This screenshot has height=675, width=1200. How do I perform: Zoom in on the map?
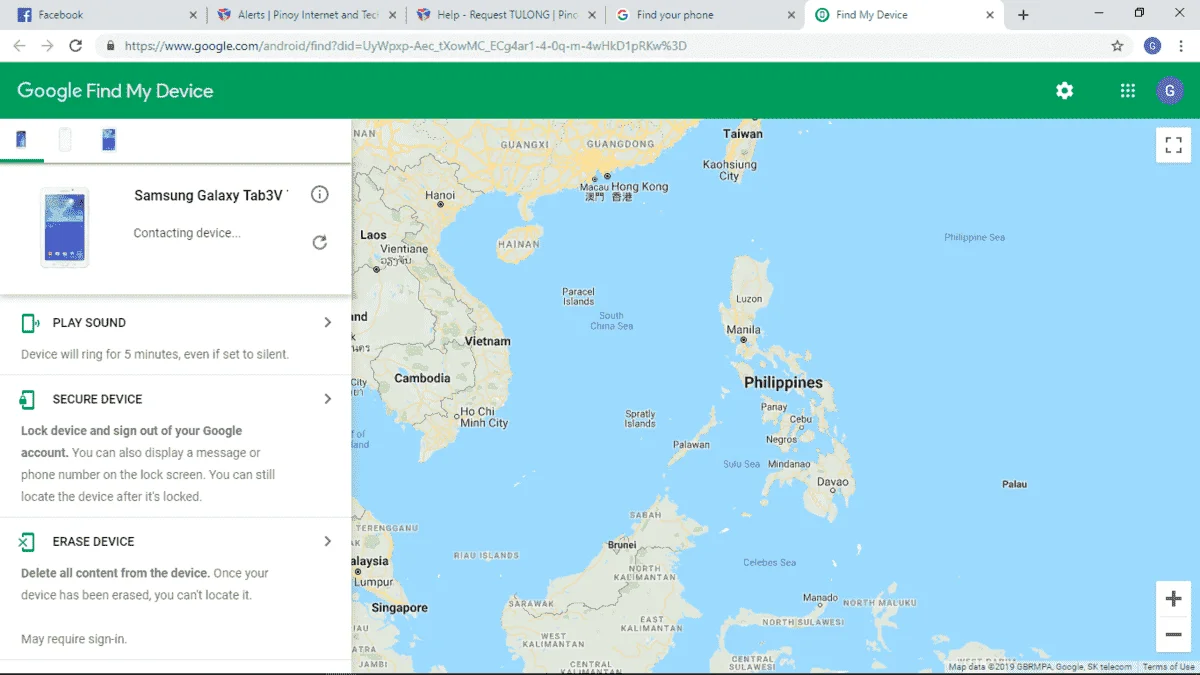click(1173, 599)
